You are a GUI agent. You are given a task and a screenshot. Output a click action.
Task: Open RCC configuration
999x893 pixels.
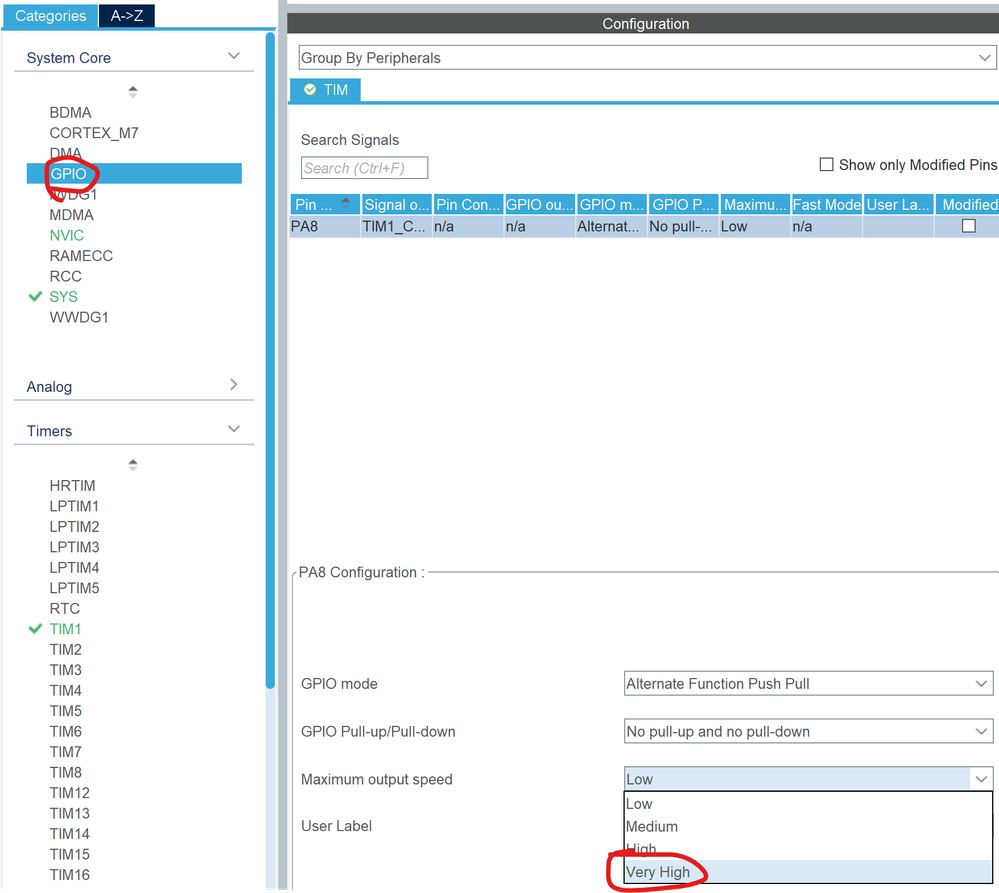tap(65, 276)
